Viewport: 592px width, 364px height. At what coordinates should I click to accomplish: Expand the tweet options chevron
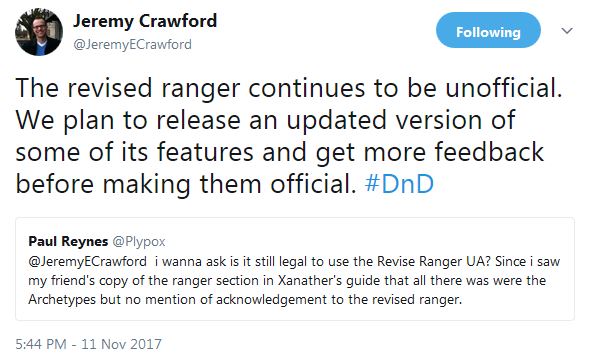pyautogui.click(x=567, y=31)
